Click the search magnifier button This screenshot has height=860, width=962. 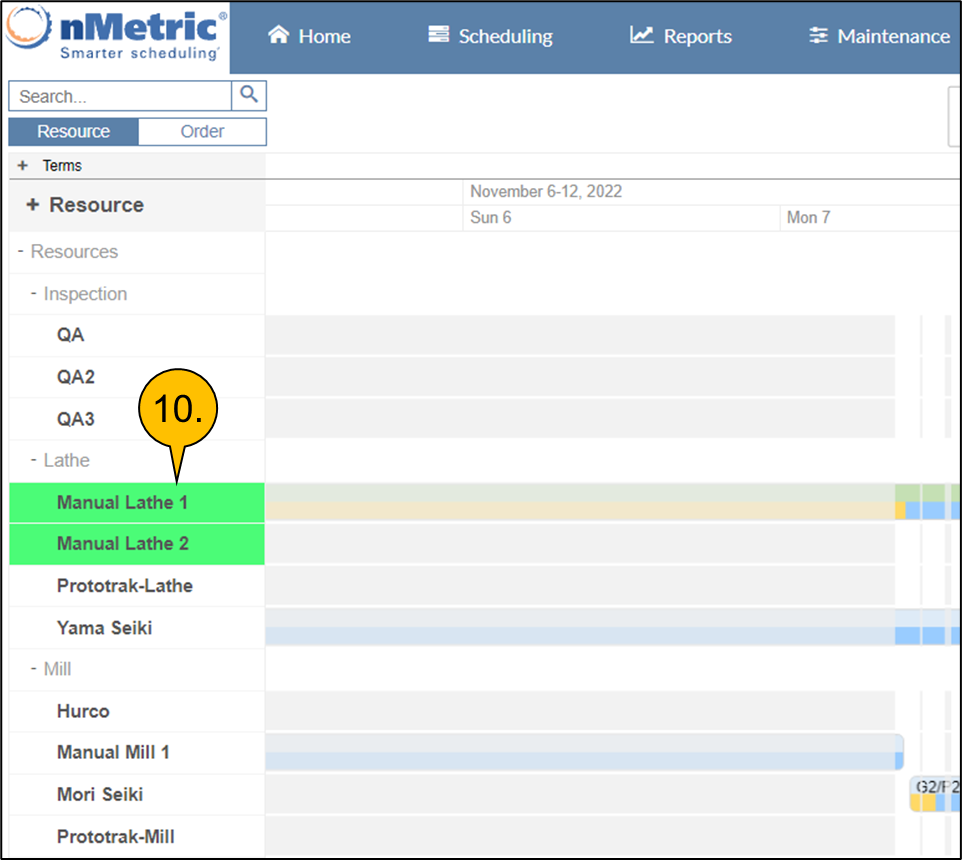248,95
